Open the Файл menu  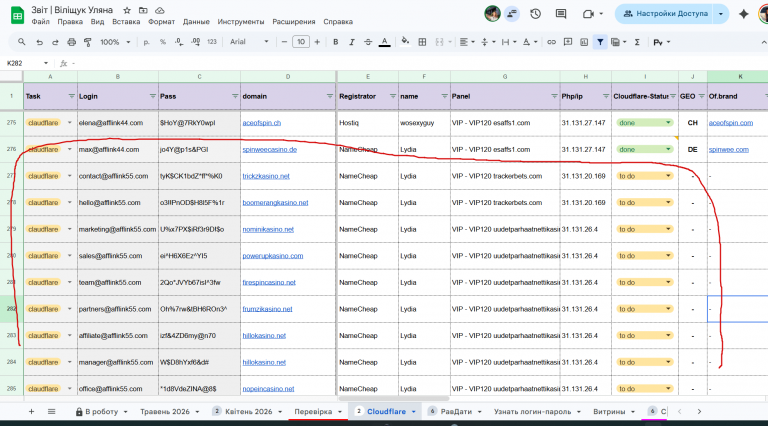[x=40, y=22]
